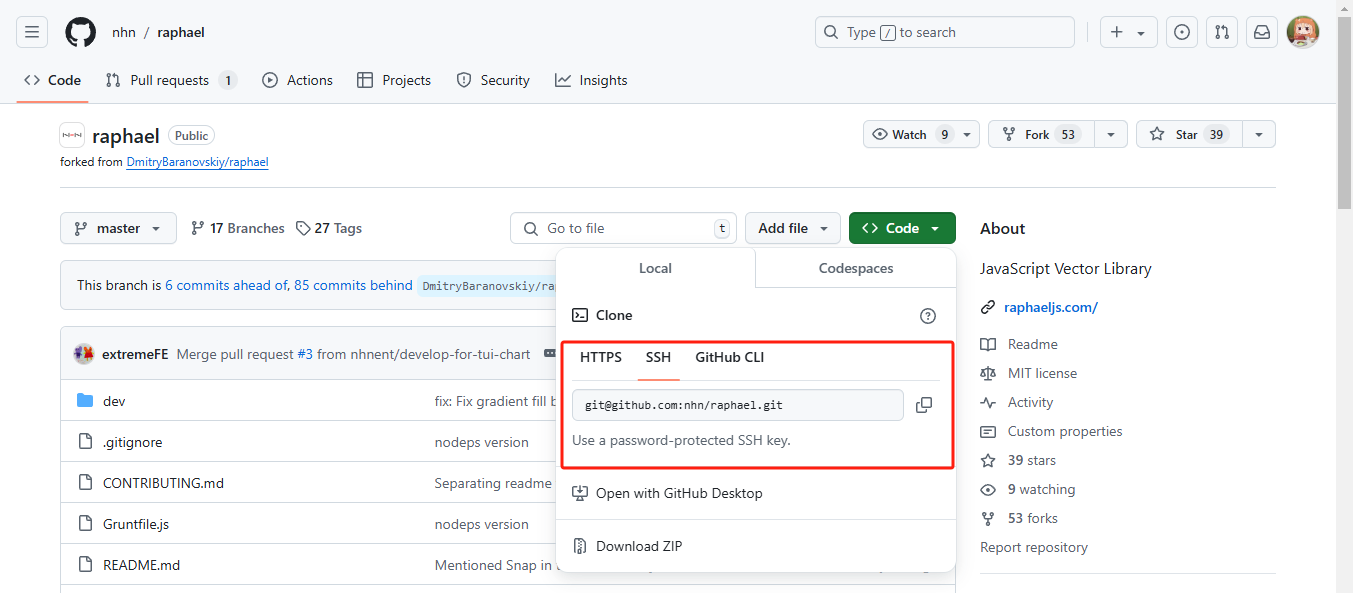The width and height of the screenshot is (1353, 593).
Task: Click the user profile avatar
Action: tap(1303, 32)
